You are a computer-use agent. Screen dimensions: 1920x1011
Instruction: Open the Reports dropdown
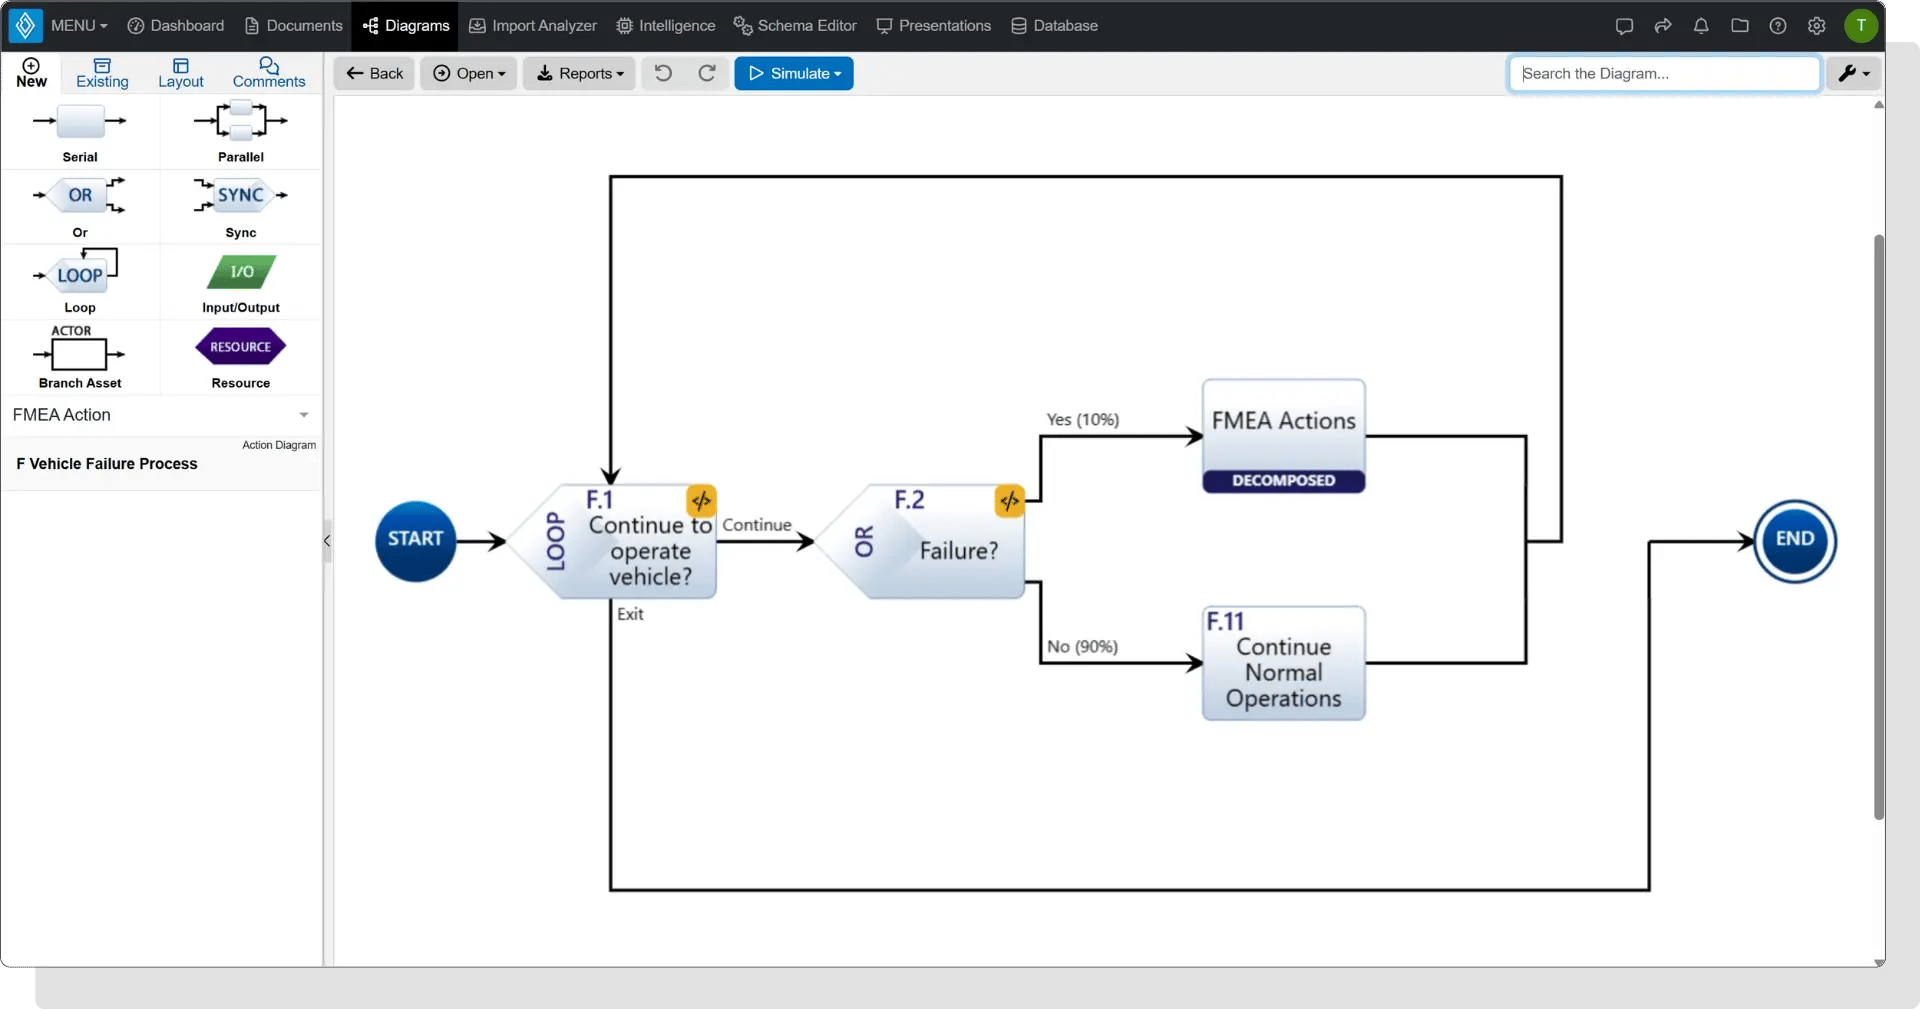[579, 73]
